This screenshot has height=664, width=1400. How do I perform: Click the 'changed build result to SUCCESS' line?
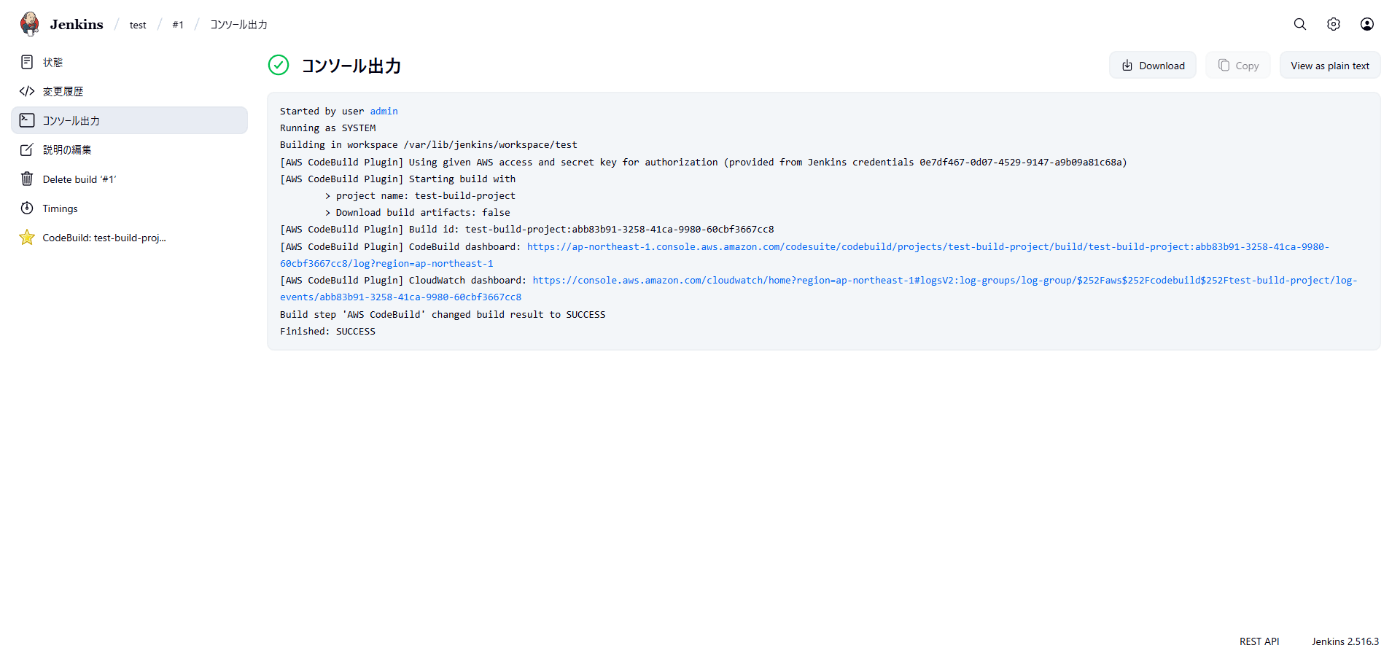443,314
